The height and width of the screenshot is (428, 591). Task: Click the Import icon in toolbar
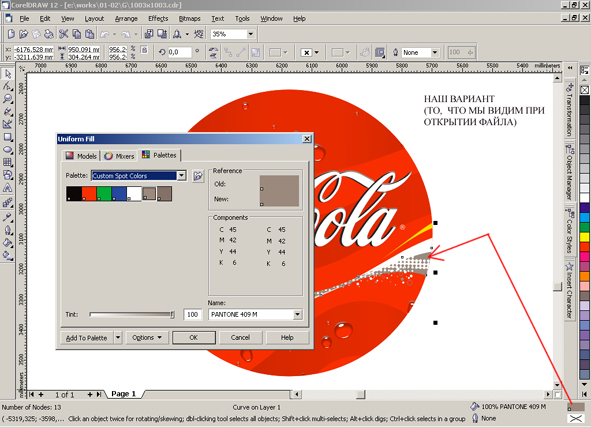coord(149,34)
